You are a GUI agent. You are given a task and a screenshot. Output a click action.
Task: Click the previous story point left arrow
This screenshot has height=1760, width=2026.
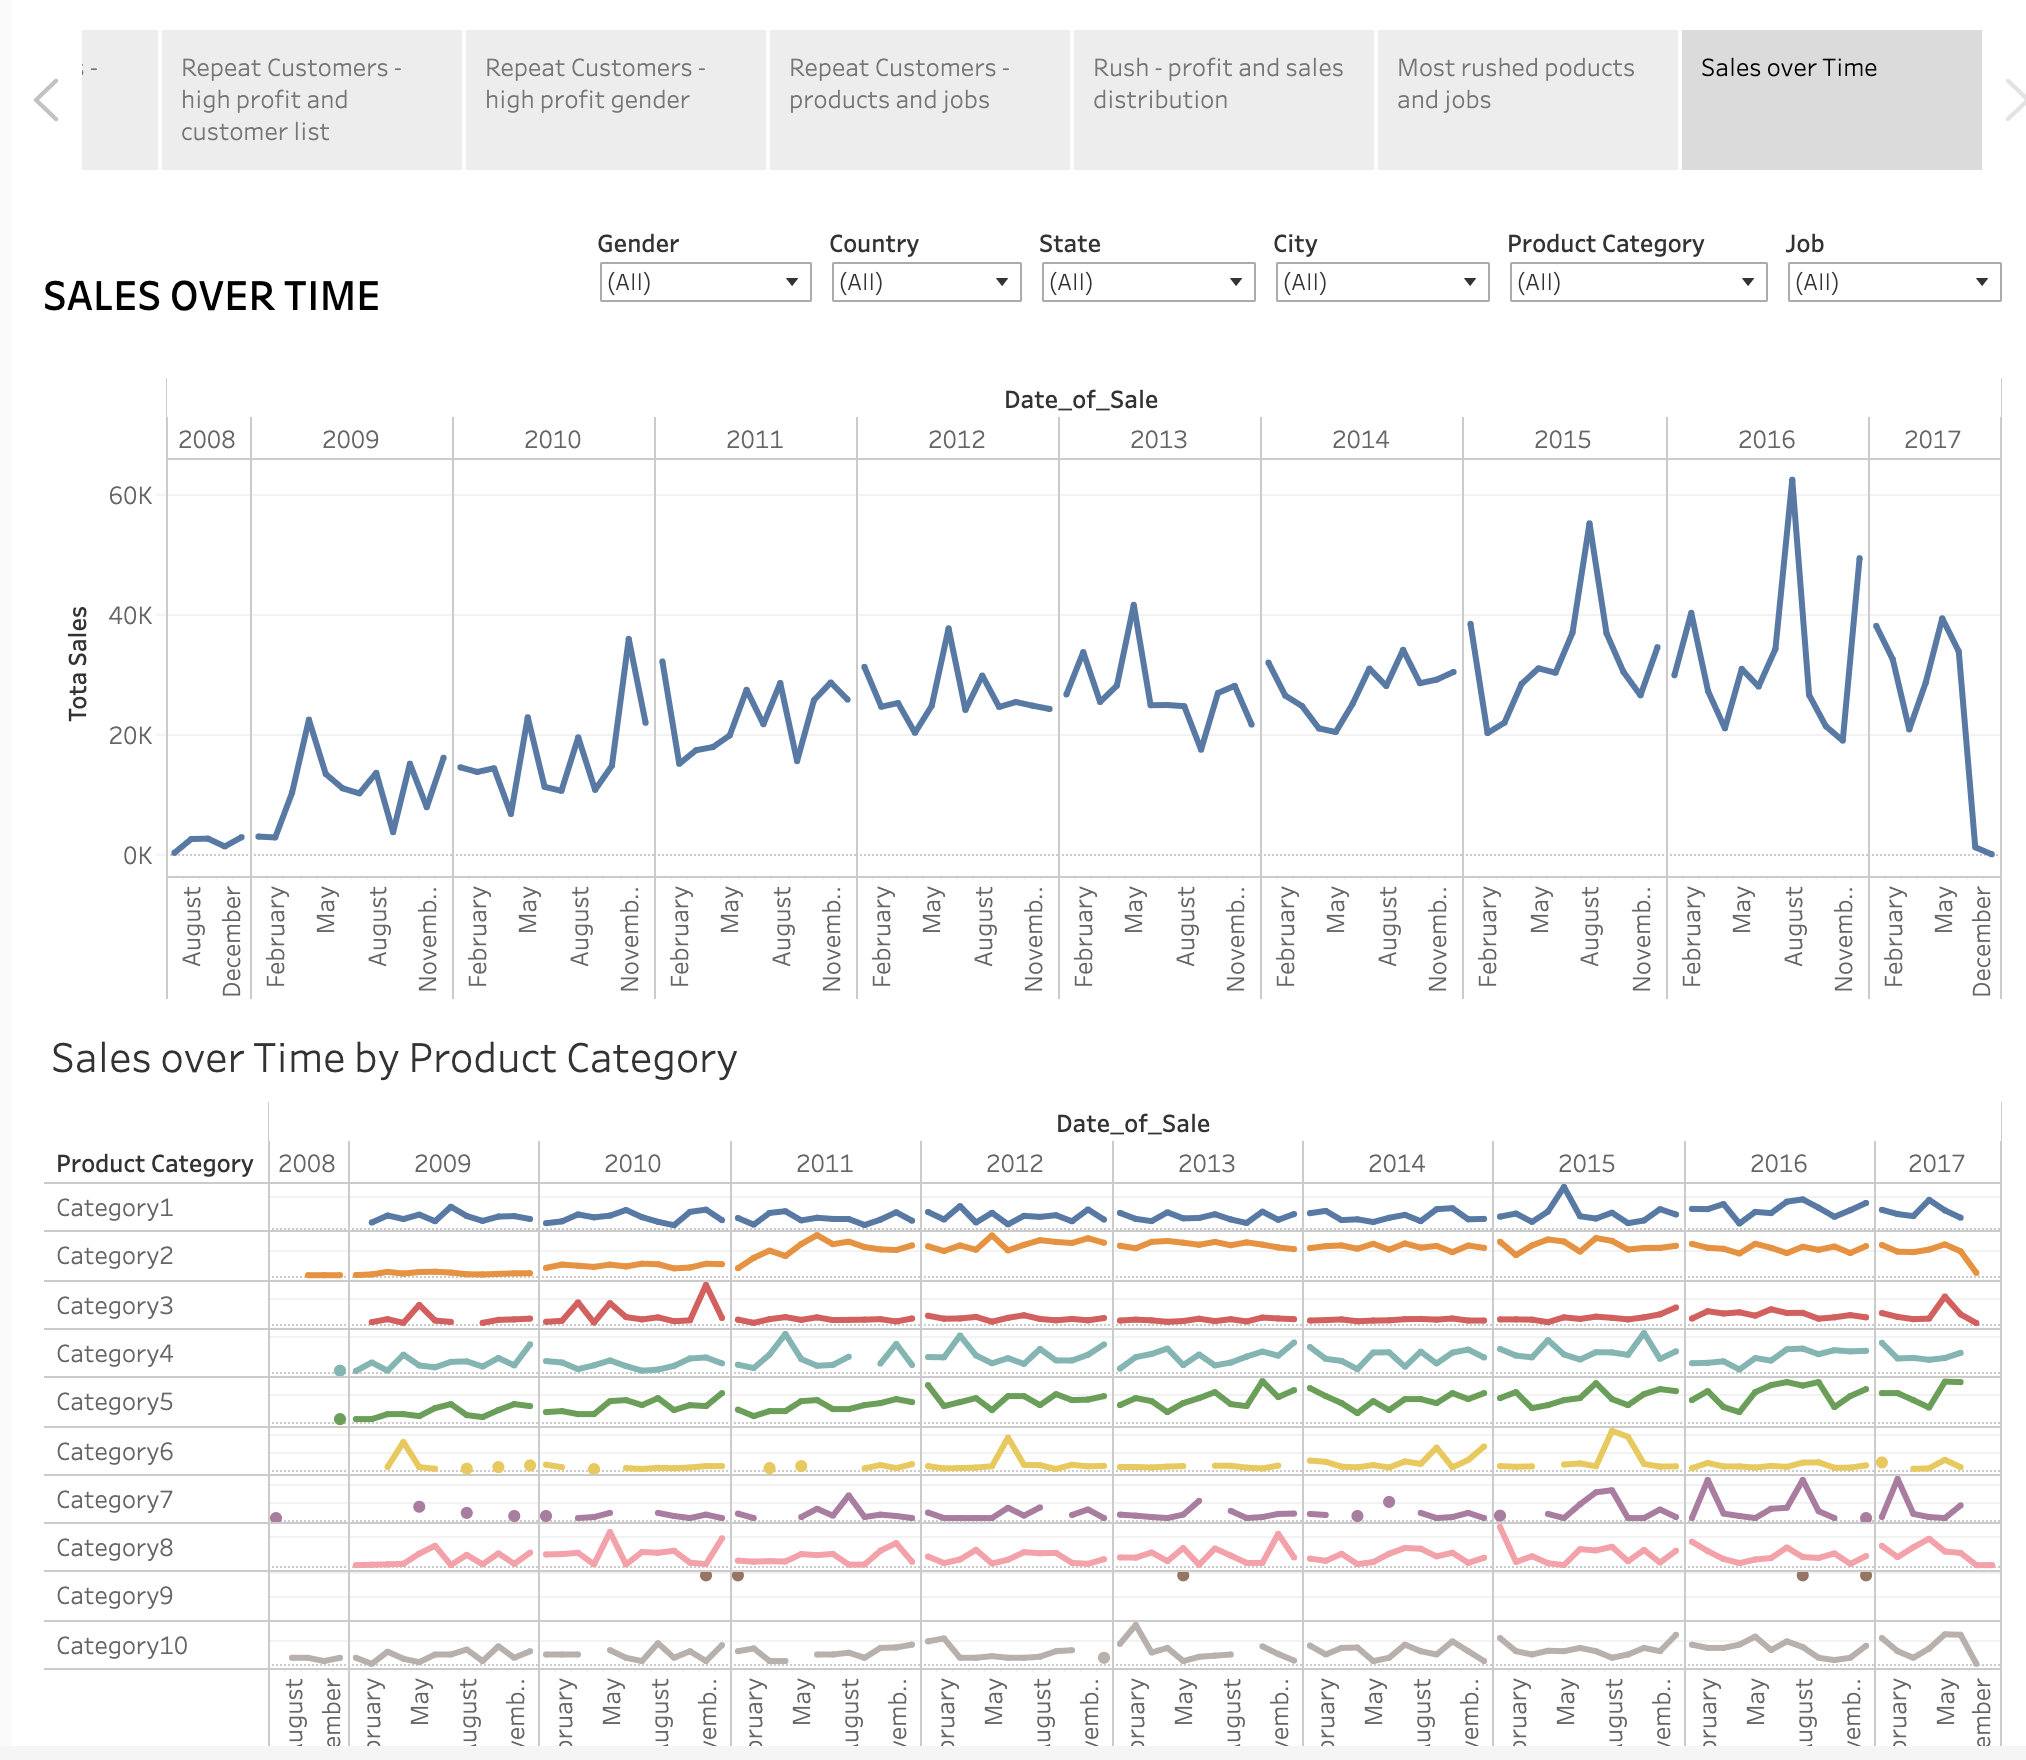pos(46,101)
